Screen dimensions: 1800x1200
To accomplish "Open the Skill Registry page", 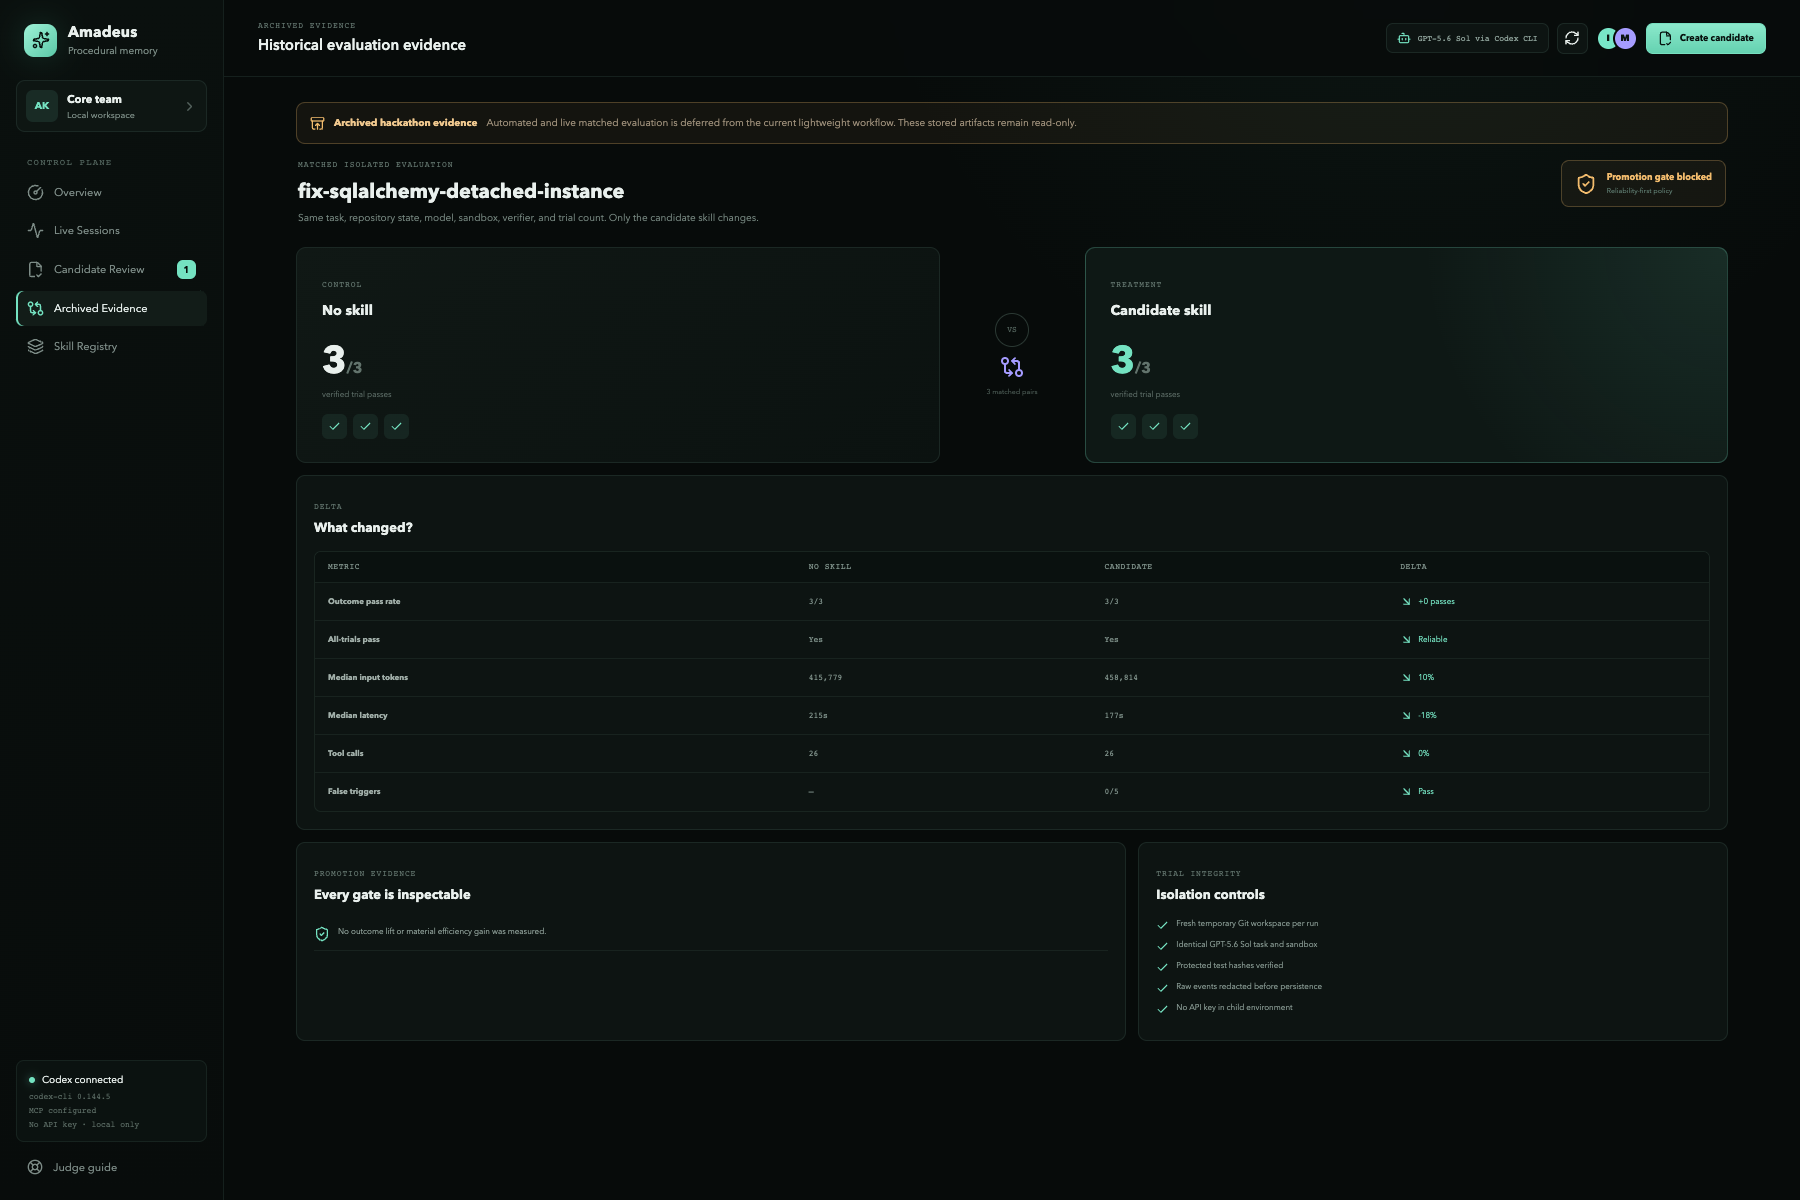I will pyautogui.click(x=111, y=346).
